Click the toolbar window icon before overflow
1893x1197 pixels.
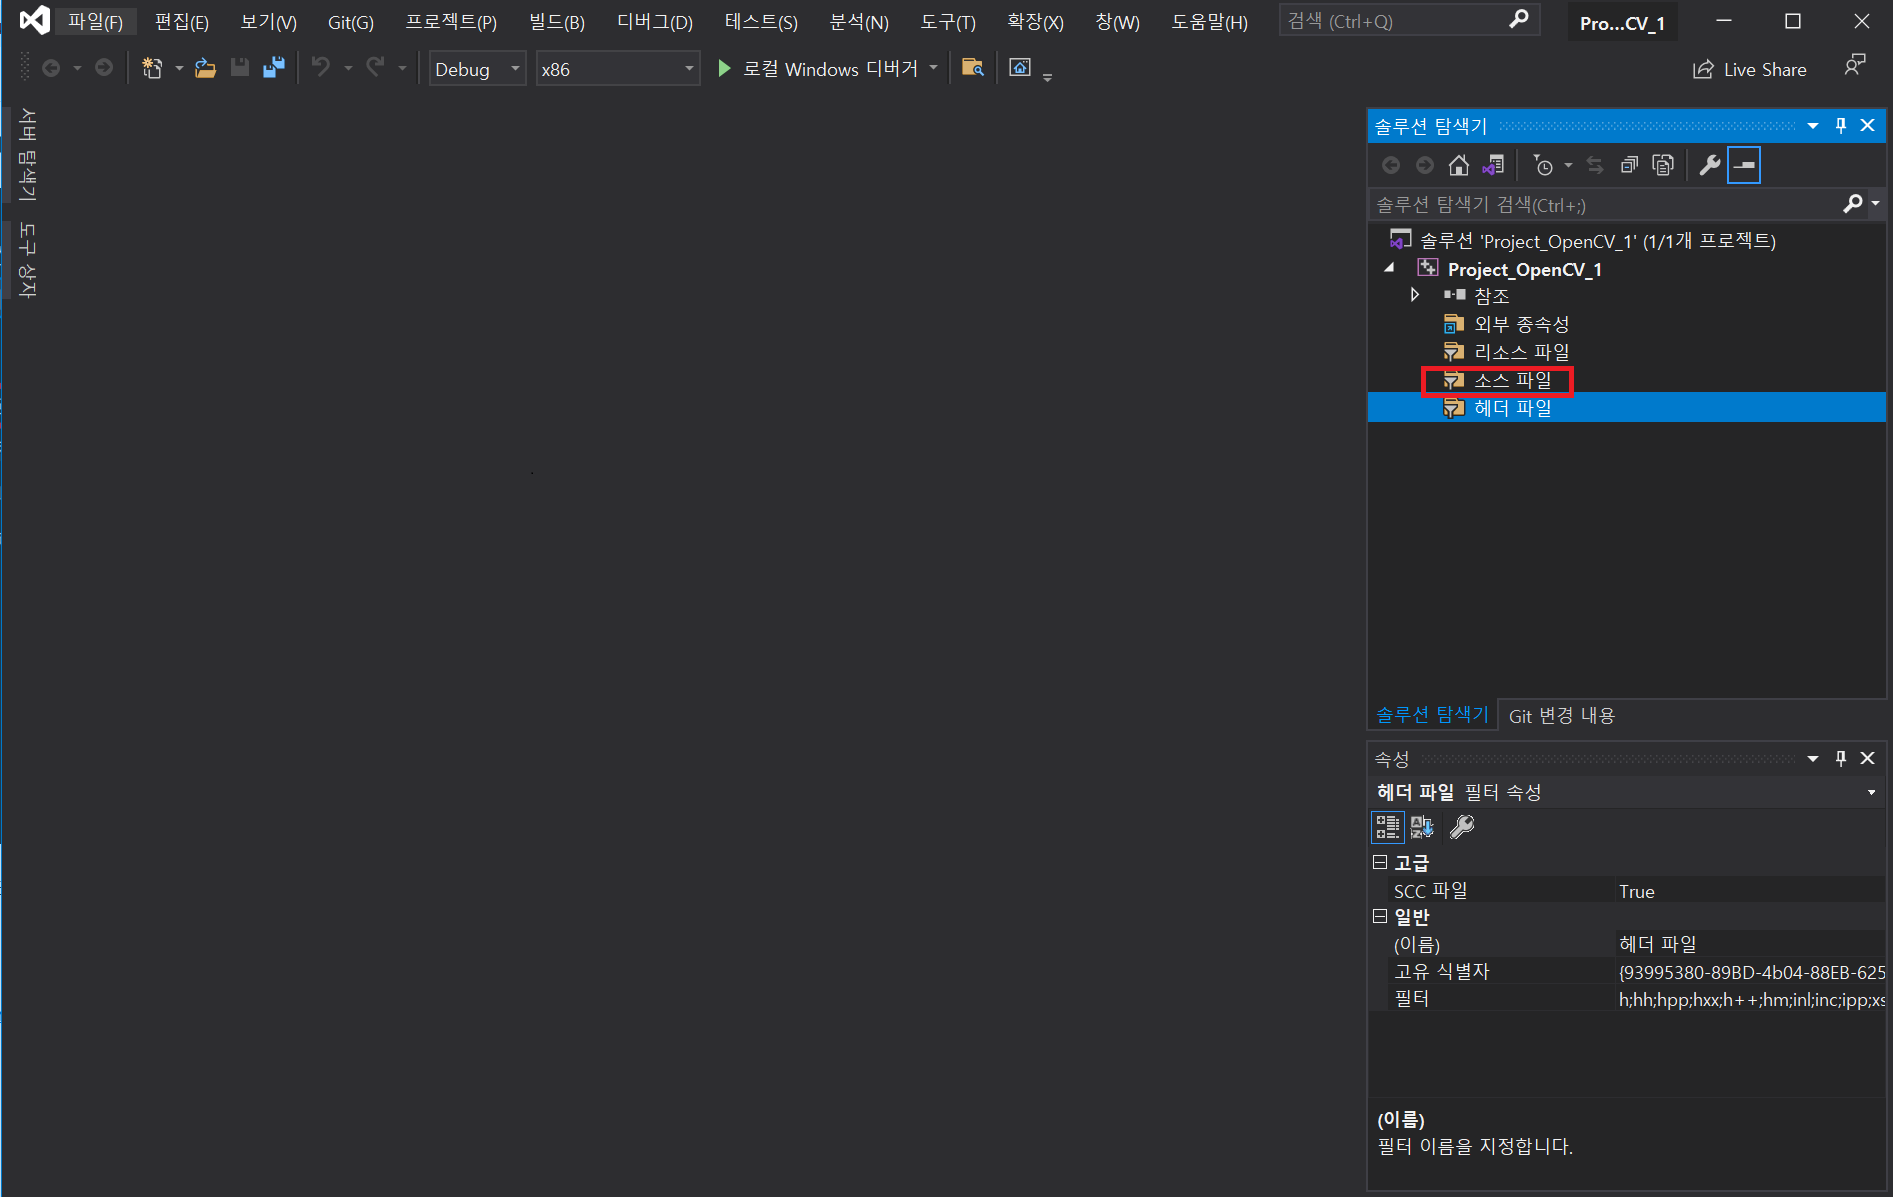point(1019,68)
